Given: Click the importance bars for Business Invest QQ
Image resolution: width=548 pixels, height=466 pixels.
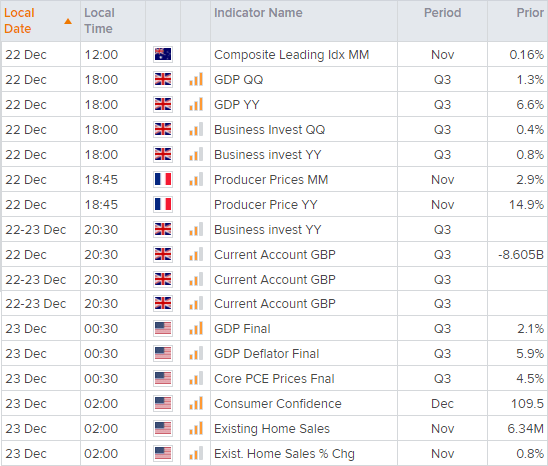Looking at the screenshot, I should click(x=196, y=129).
